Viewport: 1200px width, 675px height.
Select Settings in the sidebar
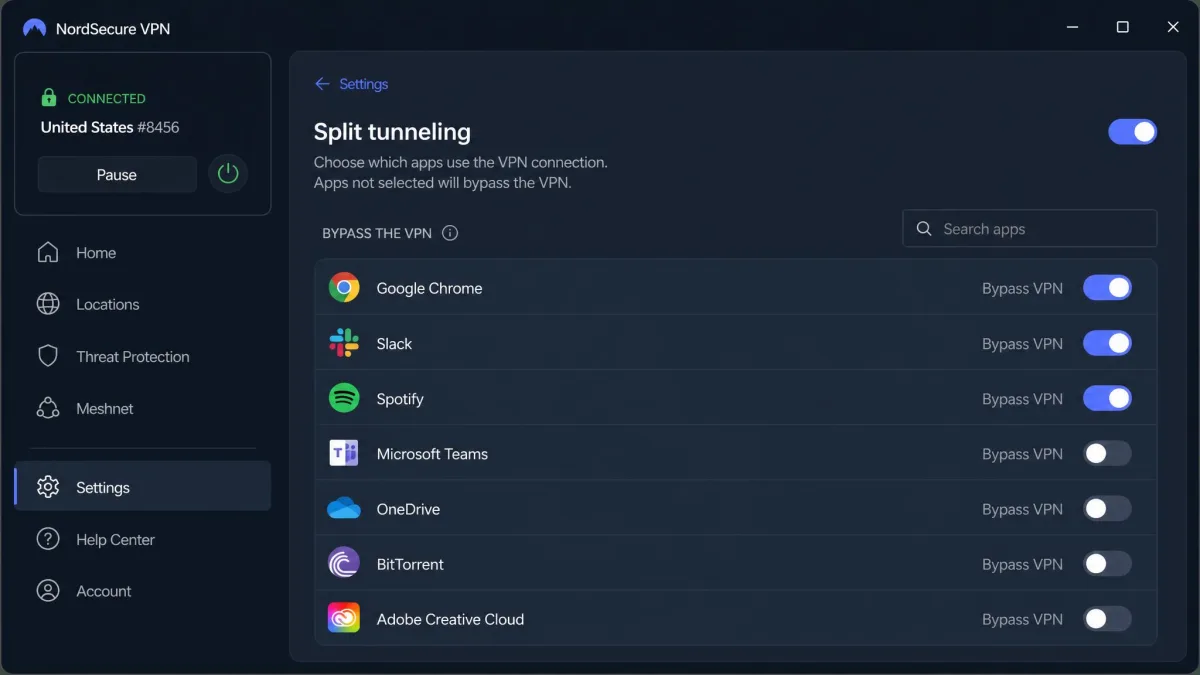pyautogui.click(x=143, y=487)
